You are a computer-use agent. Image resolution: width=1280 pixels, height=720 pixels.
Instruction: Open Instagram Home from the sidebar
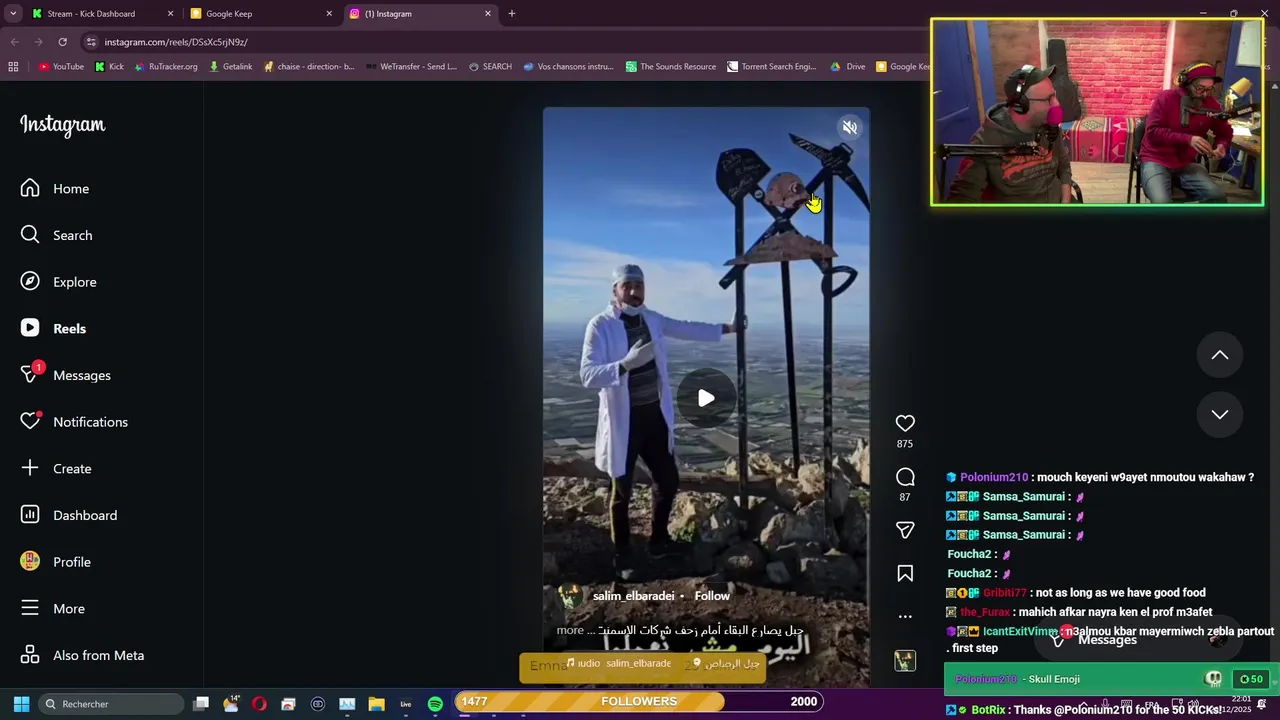click(x=55, y=188)
